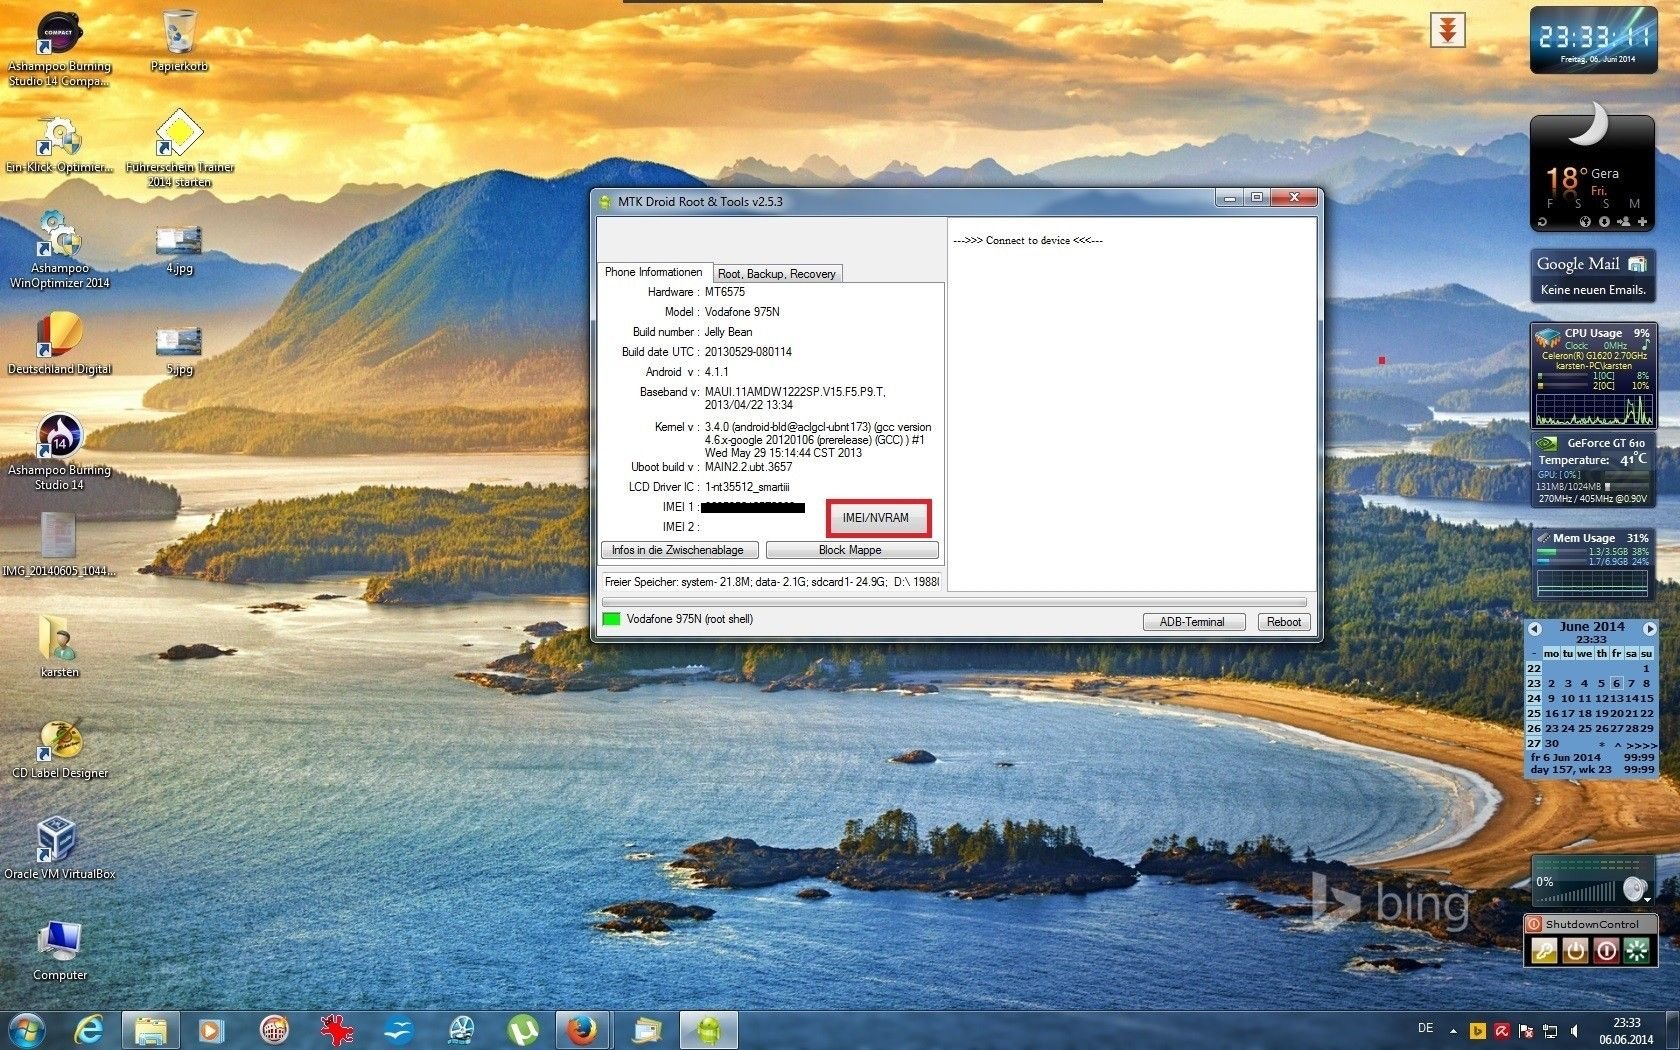Open Ashampoo WinOptimizer 2014 shortcut
Image resolution: width=1680 pixels, height=1050 pixels.
click(59, 250)
